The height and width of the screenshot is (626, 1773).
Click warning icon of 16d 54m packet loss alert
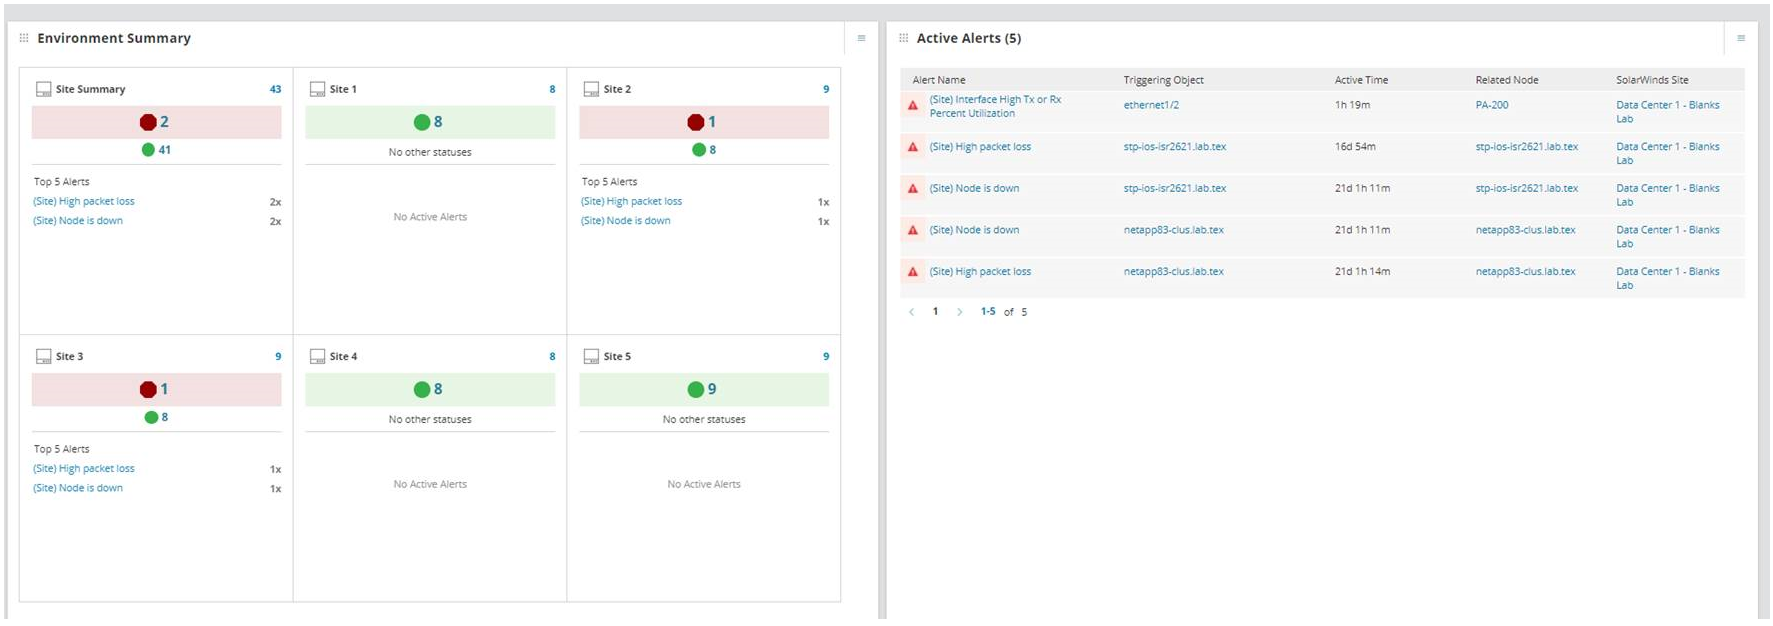913,147
